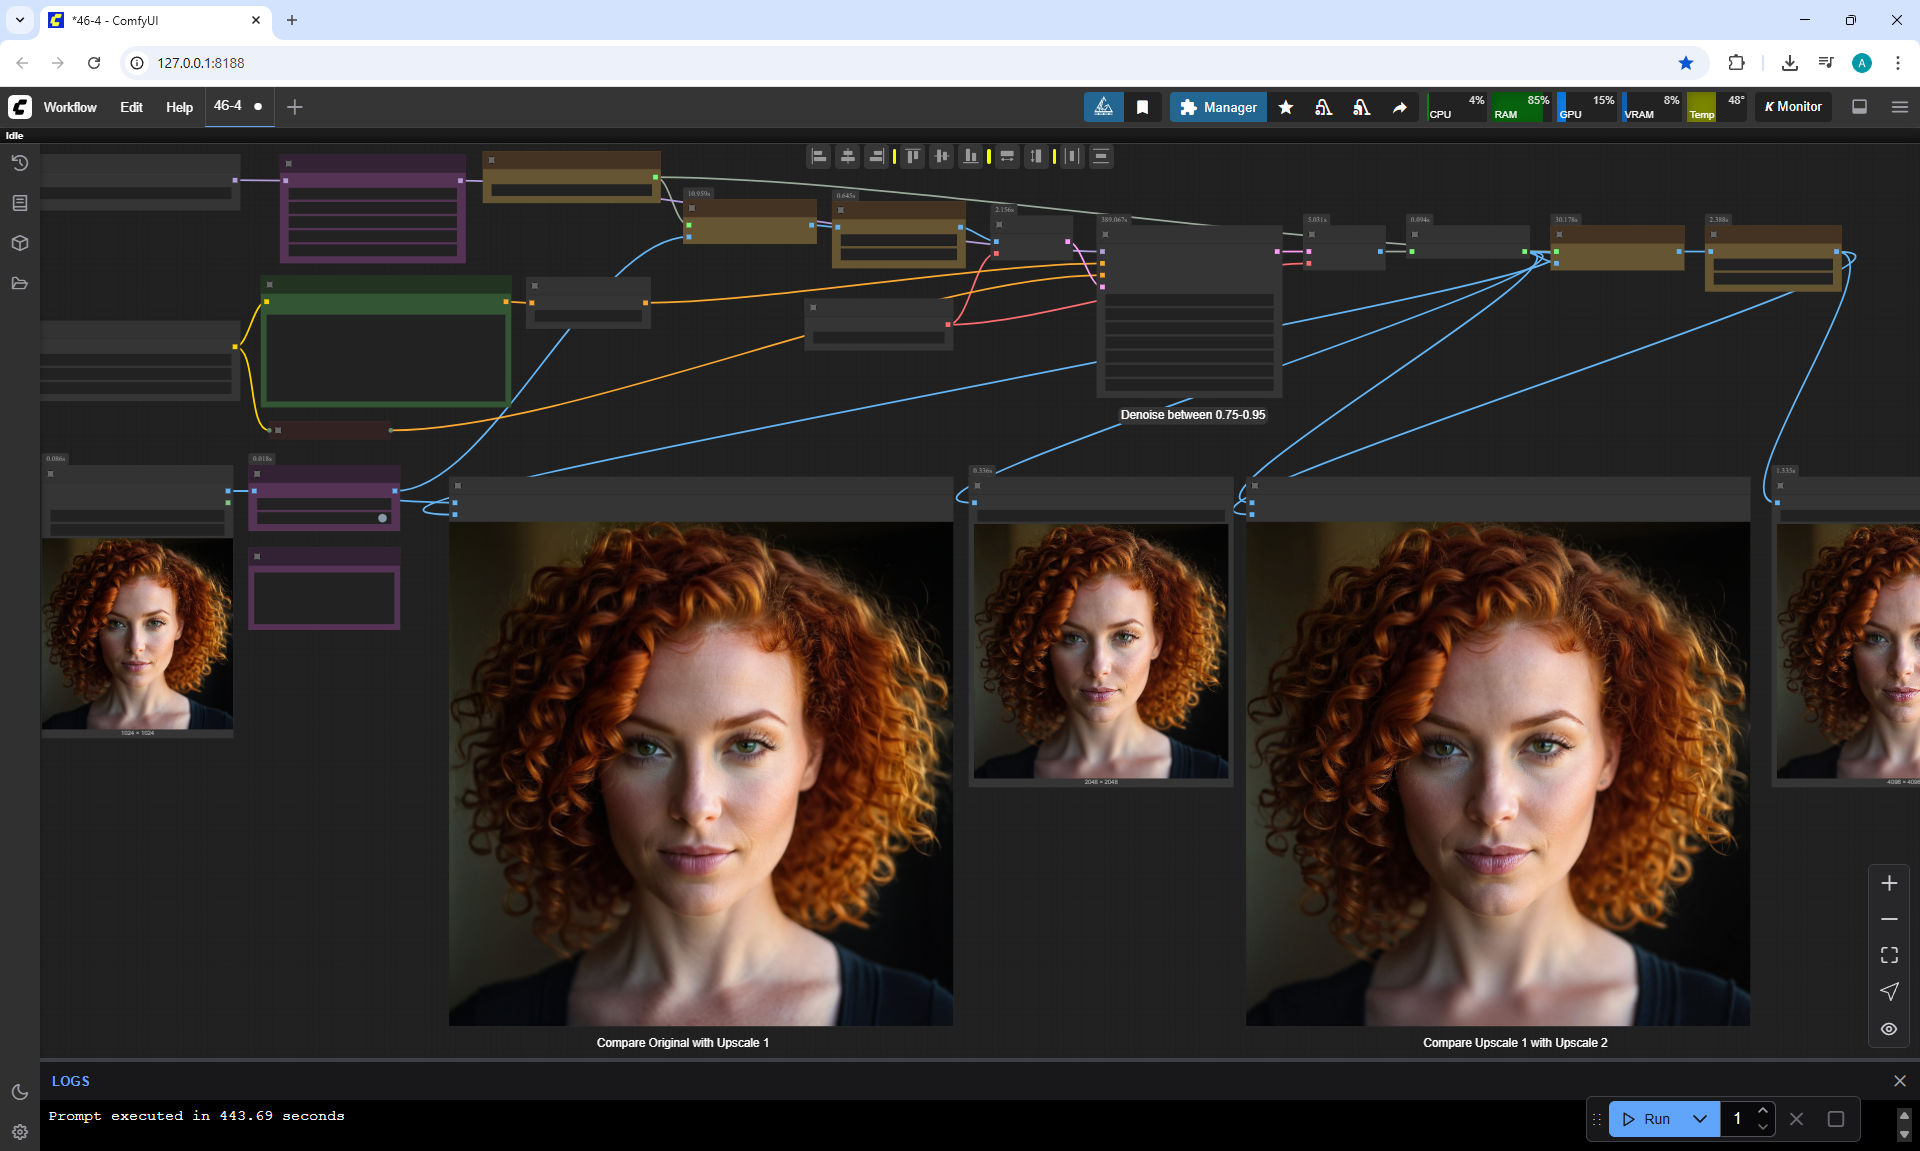The width and height of the screenshot is (1920, 1151).
Task: Align selected nodes to left edge
Action: pos(819,156)
